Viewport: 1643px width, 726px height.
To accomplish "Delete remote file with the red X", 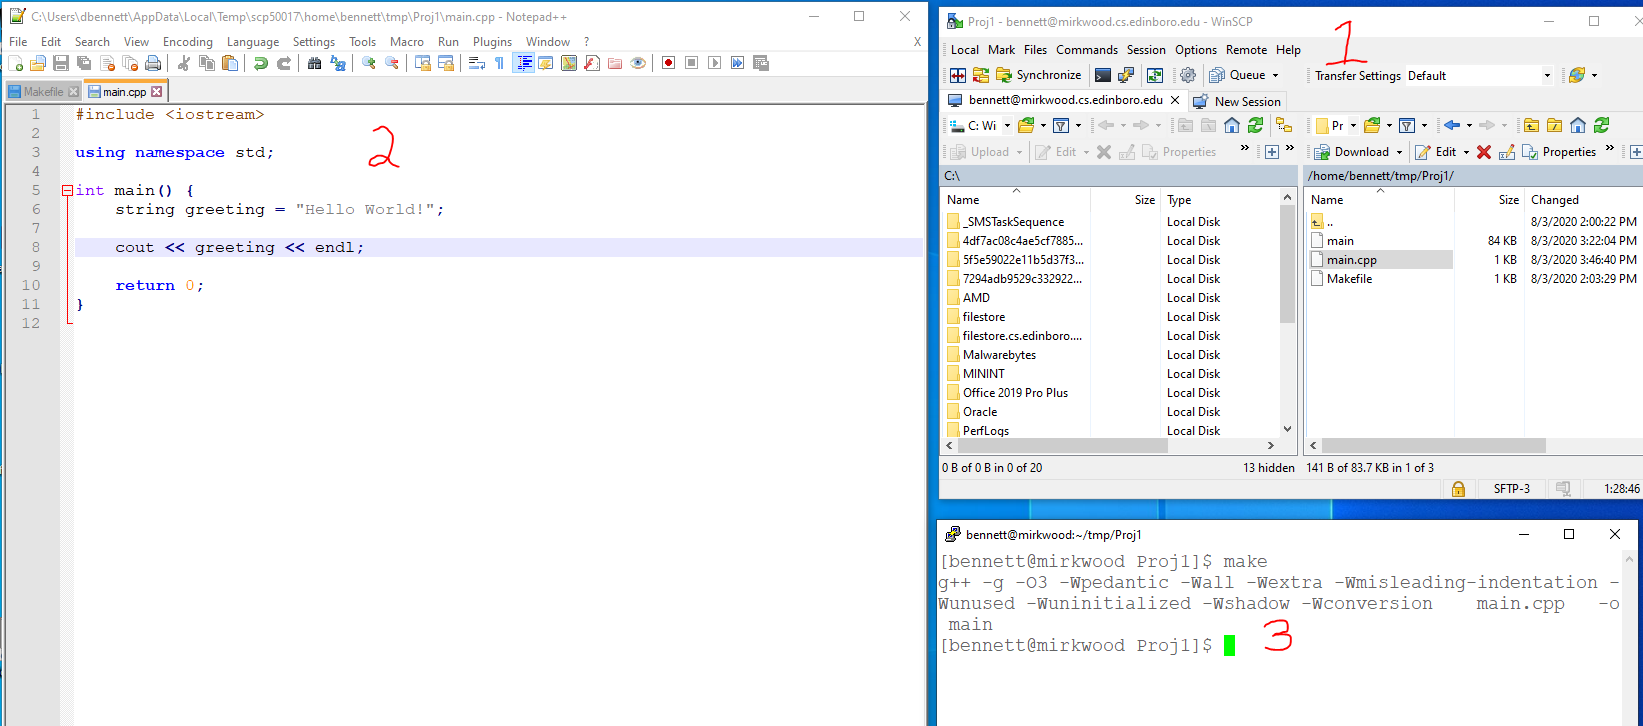I will (x=1484, y=152).
